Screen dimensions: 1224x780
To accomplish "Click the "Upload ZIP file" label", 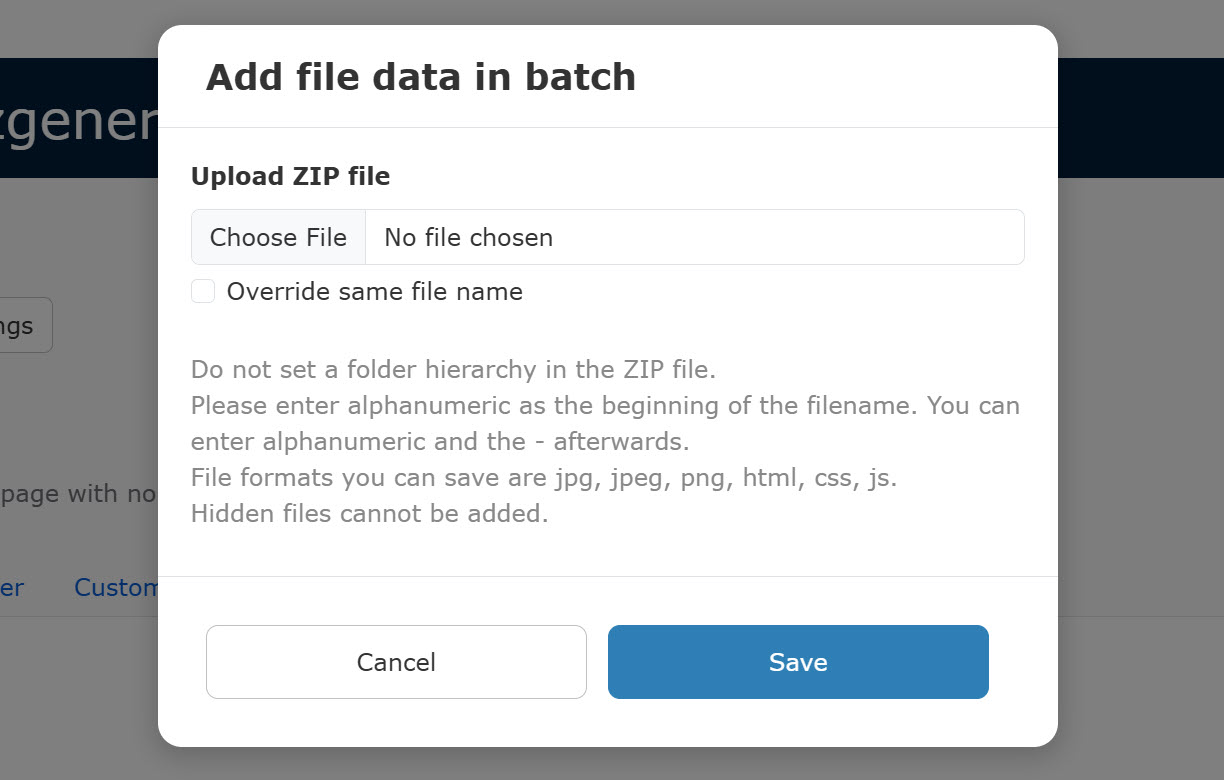I will pyautogui.click(x=290, y=176).
